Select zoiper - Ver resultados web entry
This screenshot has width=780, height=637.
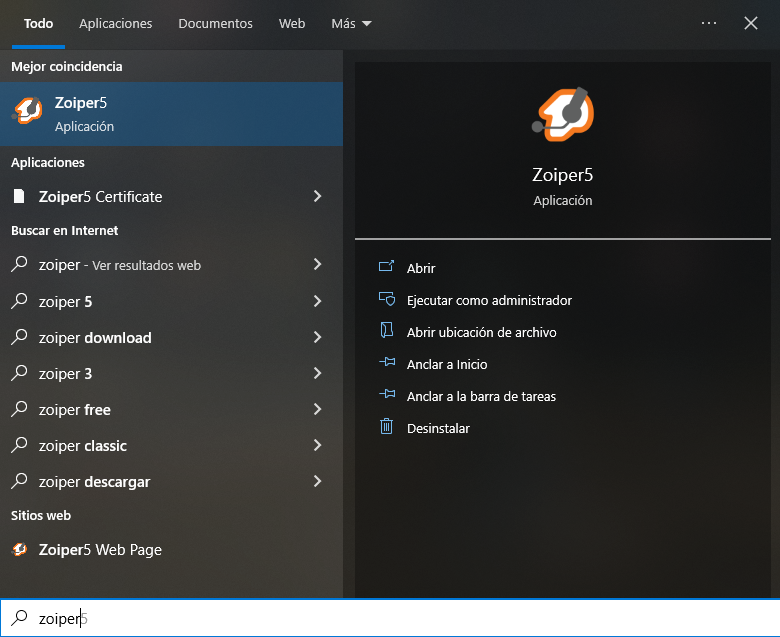tap(171, 265)
